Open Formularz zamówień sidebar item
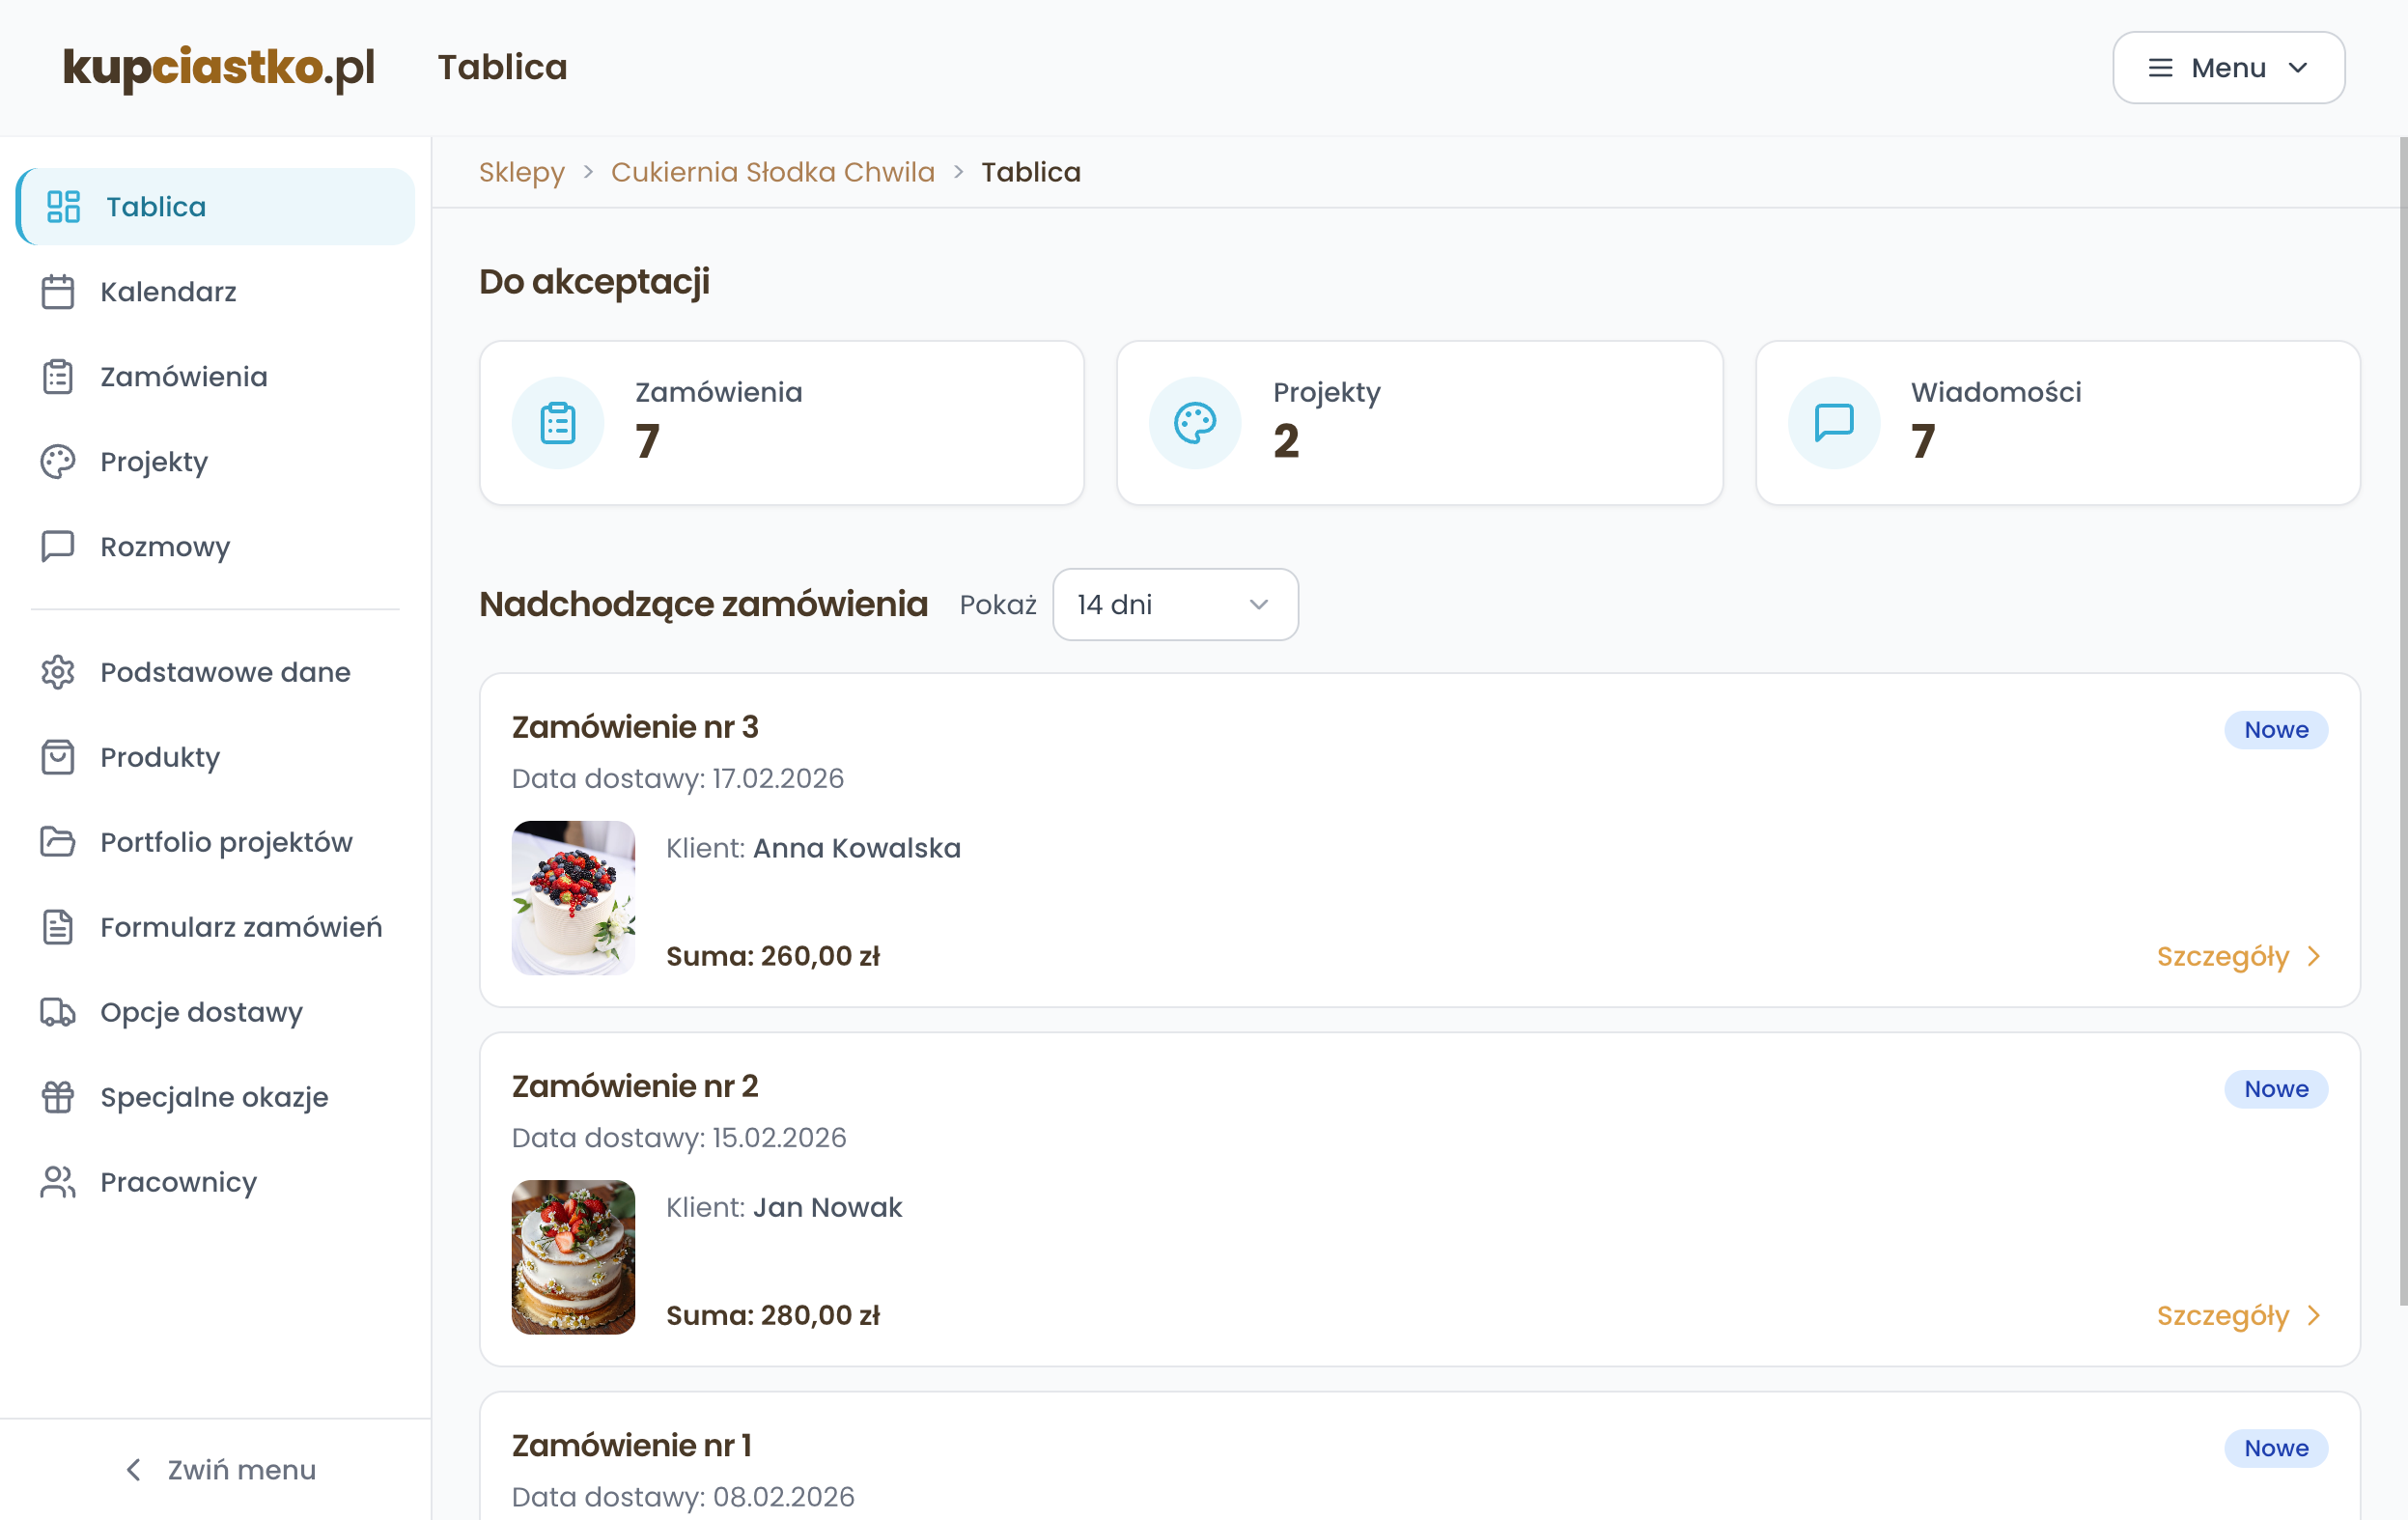 point(240,927)
